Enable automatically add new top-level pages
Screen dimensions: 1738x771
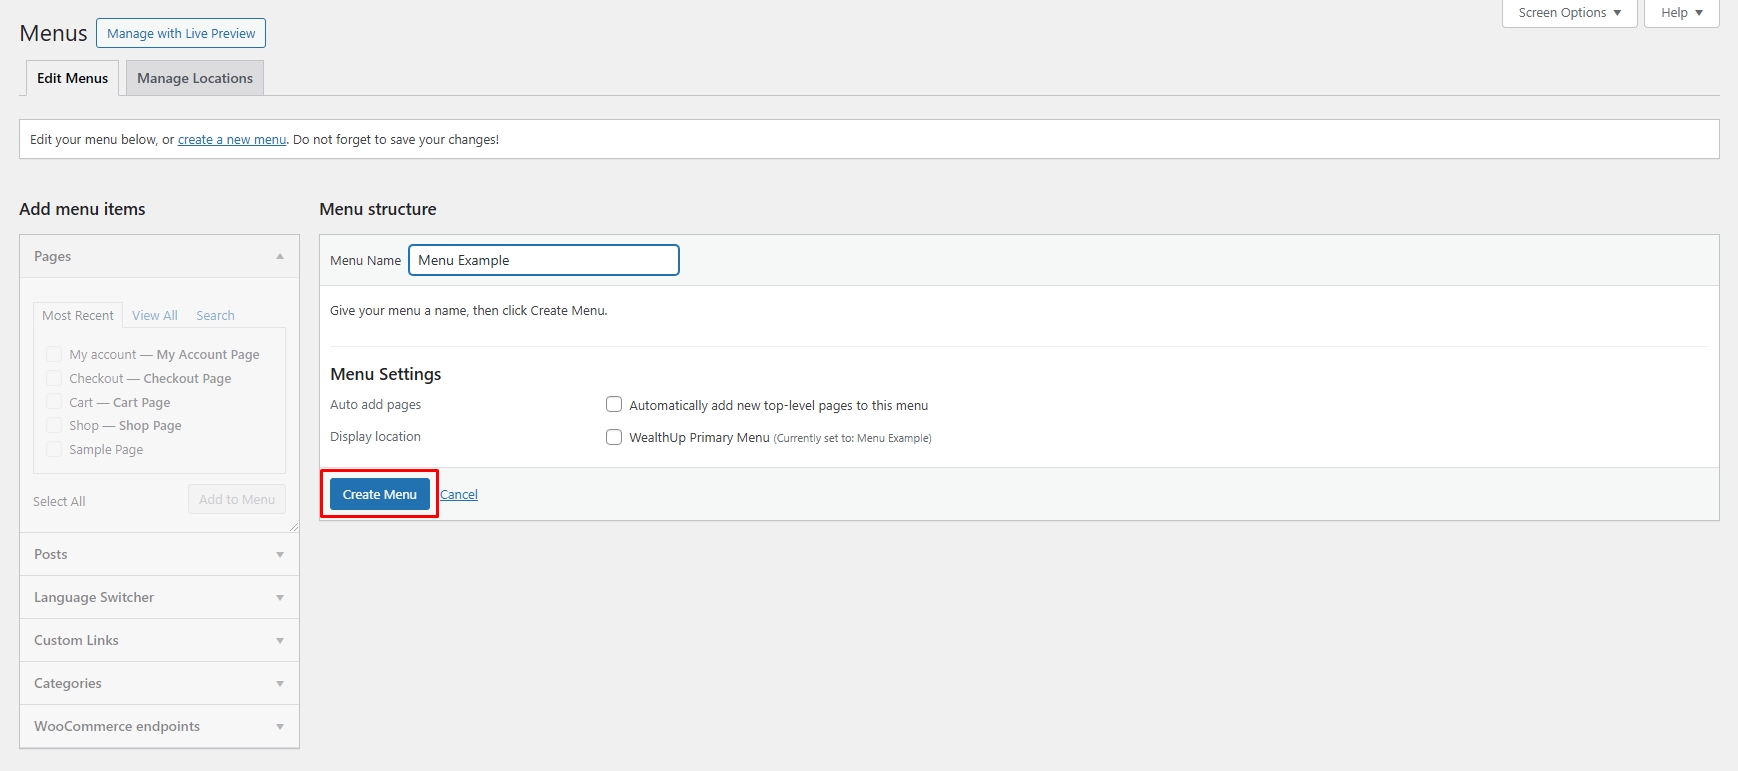click(x=614, y=405)
